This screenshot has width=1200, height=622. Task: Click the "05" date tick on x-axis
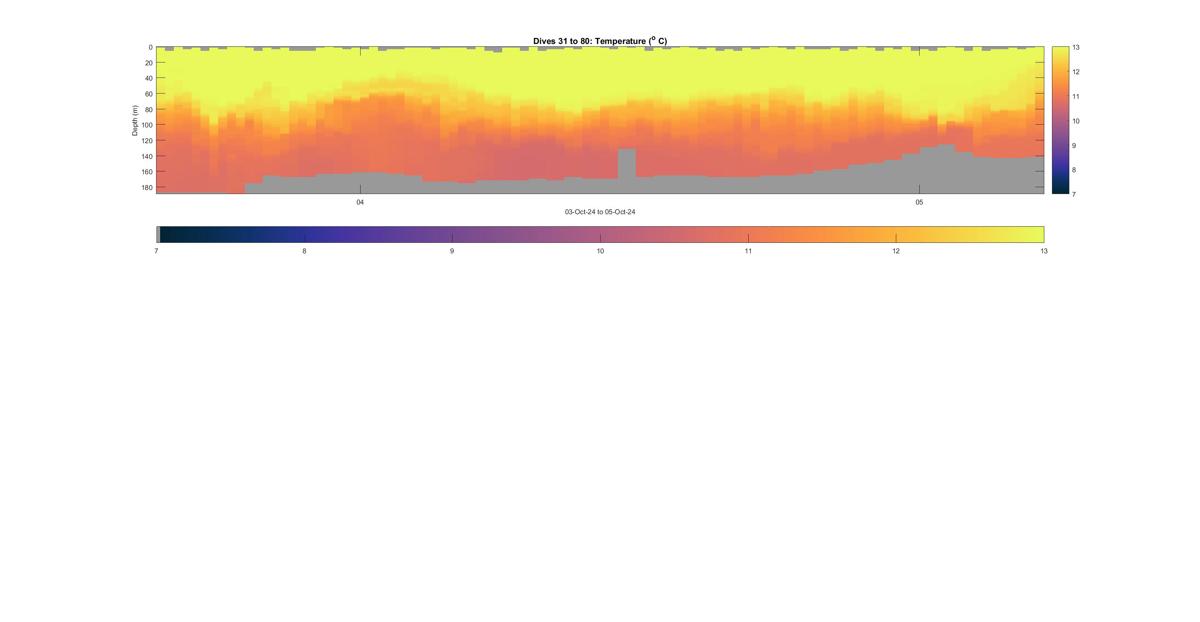pyautogui.click(x=919, y=202)
